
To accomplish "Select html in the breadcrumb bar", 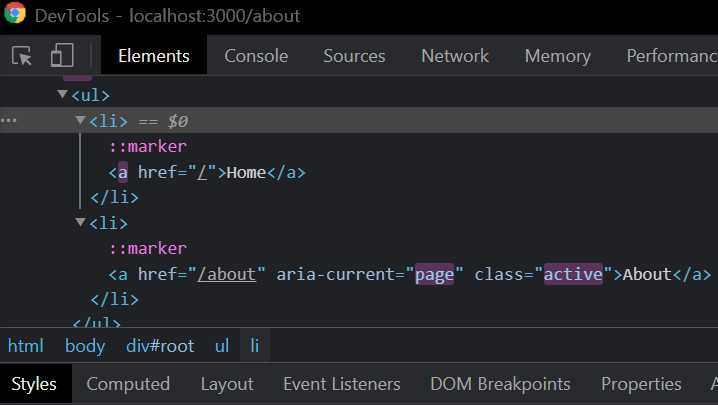I will pos(26,346).
